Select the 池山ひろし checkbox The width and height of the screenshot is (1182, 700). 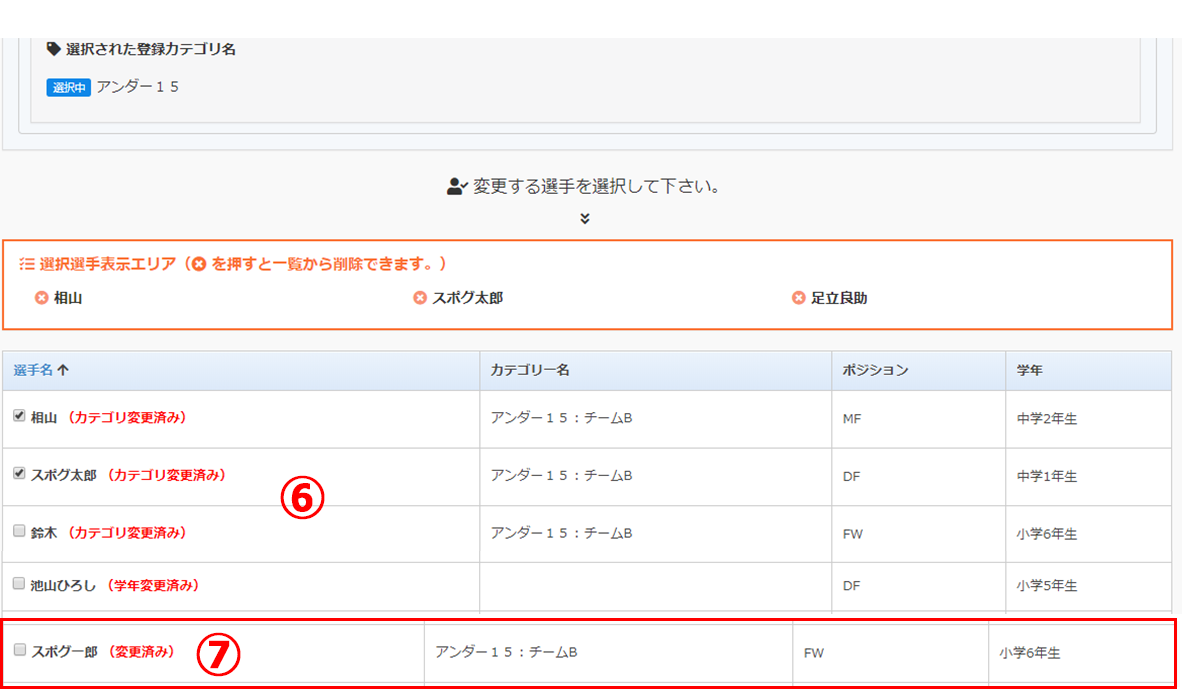[x=19, y=584]
